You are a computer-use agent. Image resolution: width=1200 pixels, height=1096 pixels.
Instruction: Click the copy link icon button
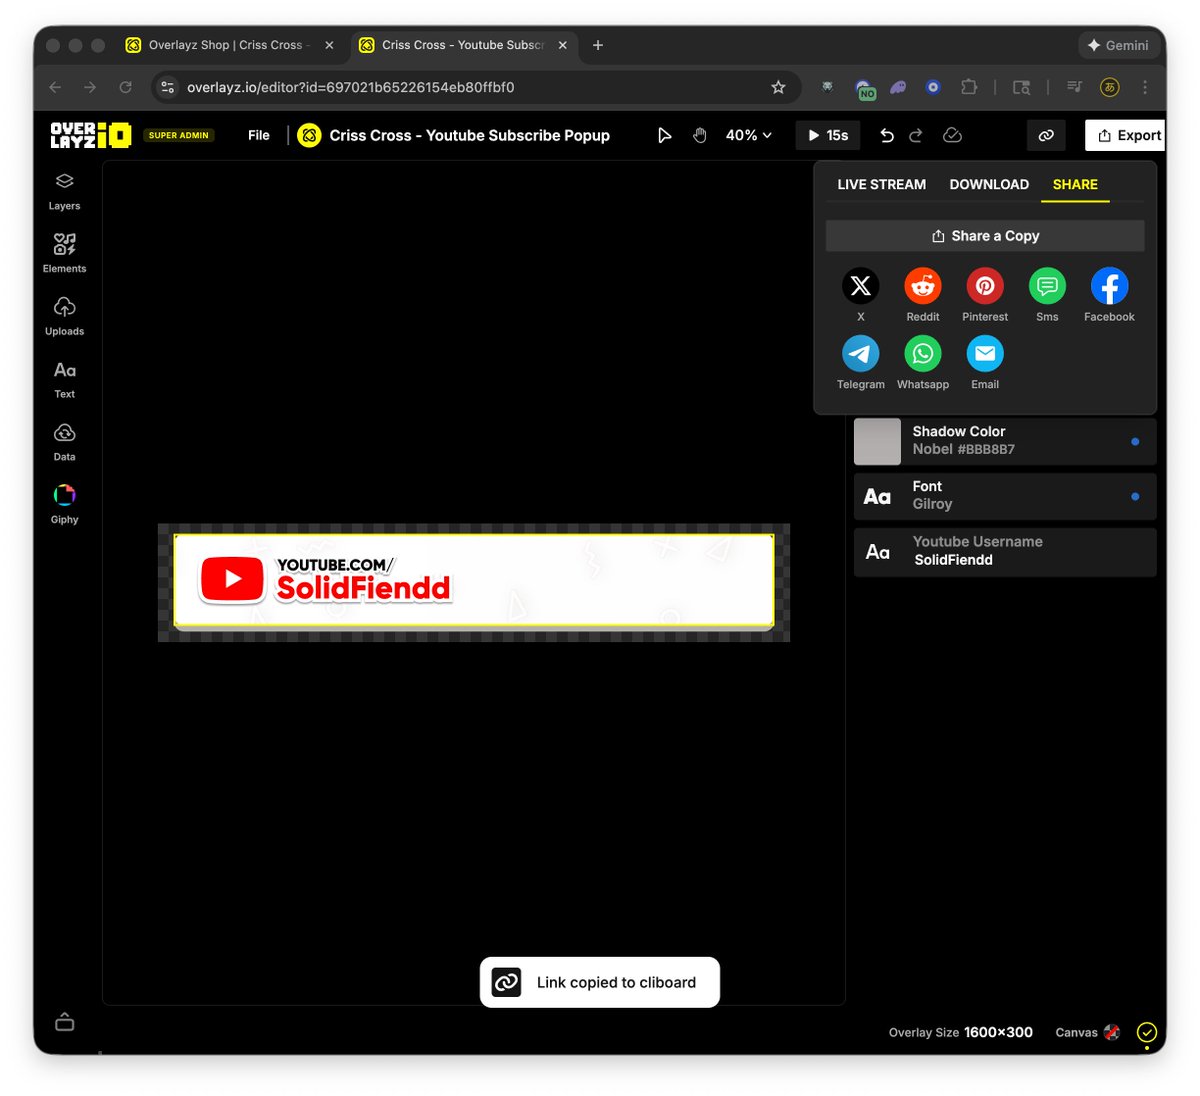[1046, 135]
